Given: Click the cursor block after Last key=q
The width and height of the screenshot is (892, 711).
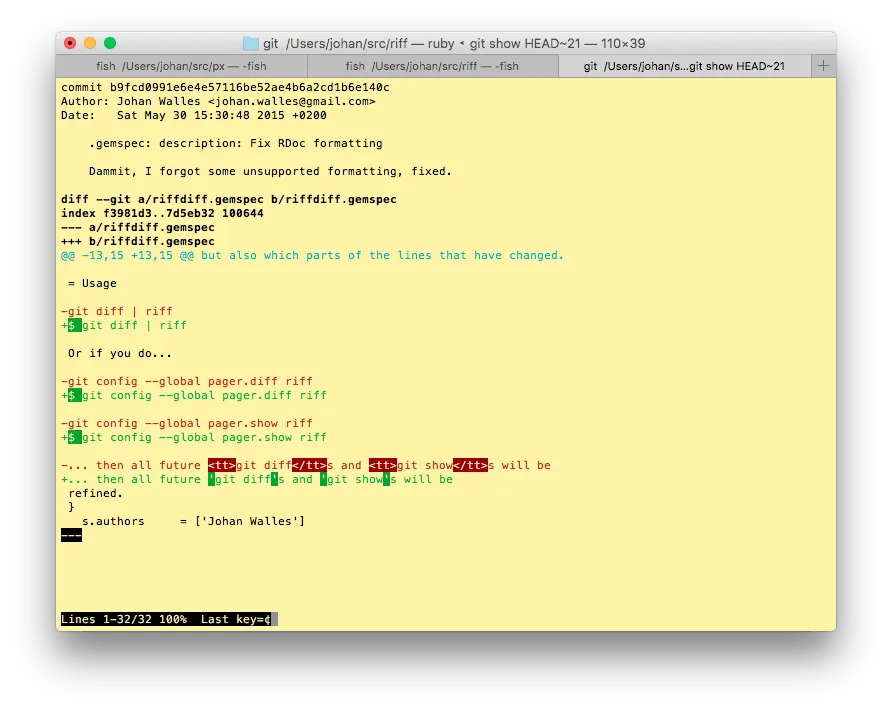Looking at the screenshot, I should coord(272,618).
